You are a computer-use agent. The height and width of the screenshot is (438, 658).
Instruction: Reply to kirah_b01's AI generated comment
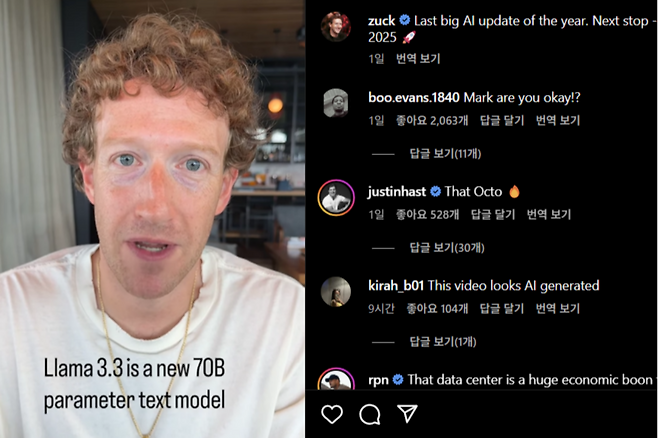coord(502,309)
